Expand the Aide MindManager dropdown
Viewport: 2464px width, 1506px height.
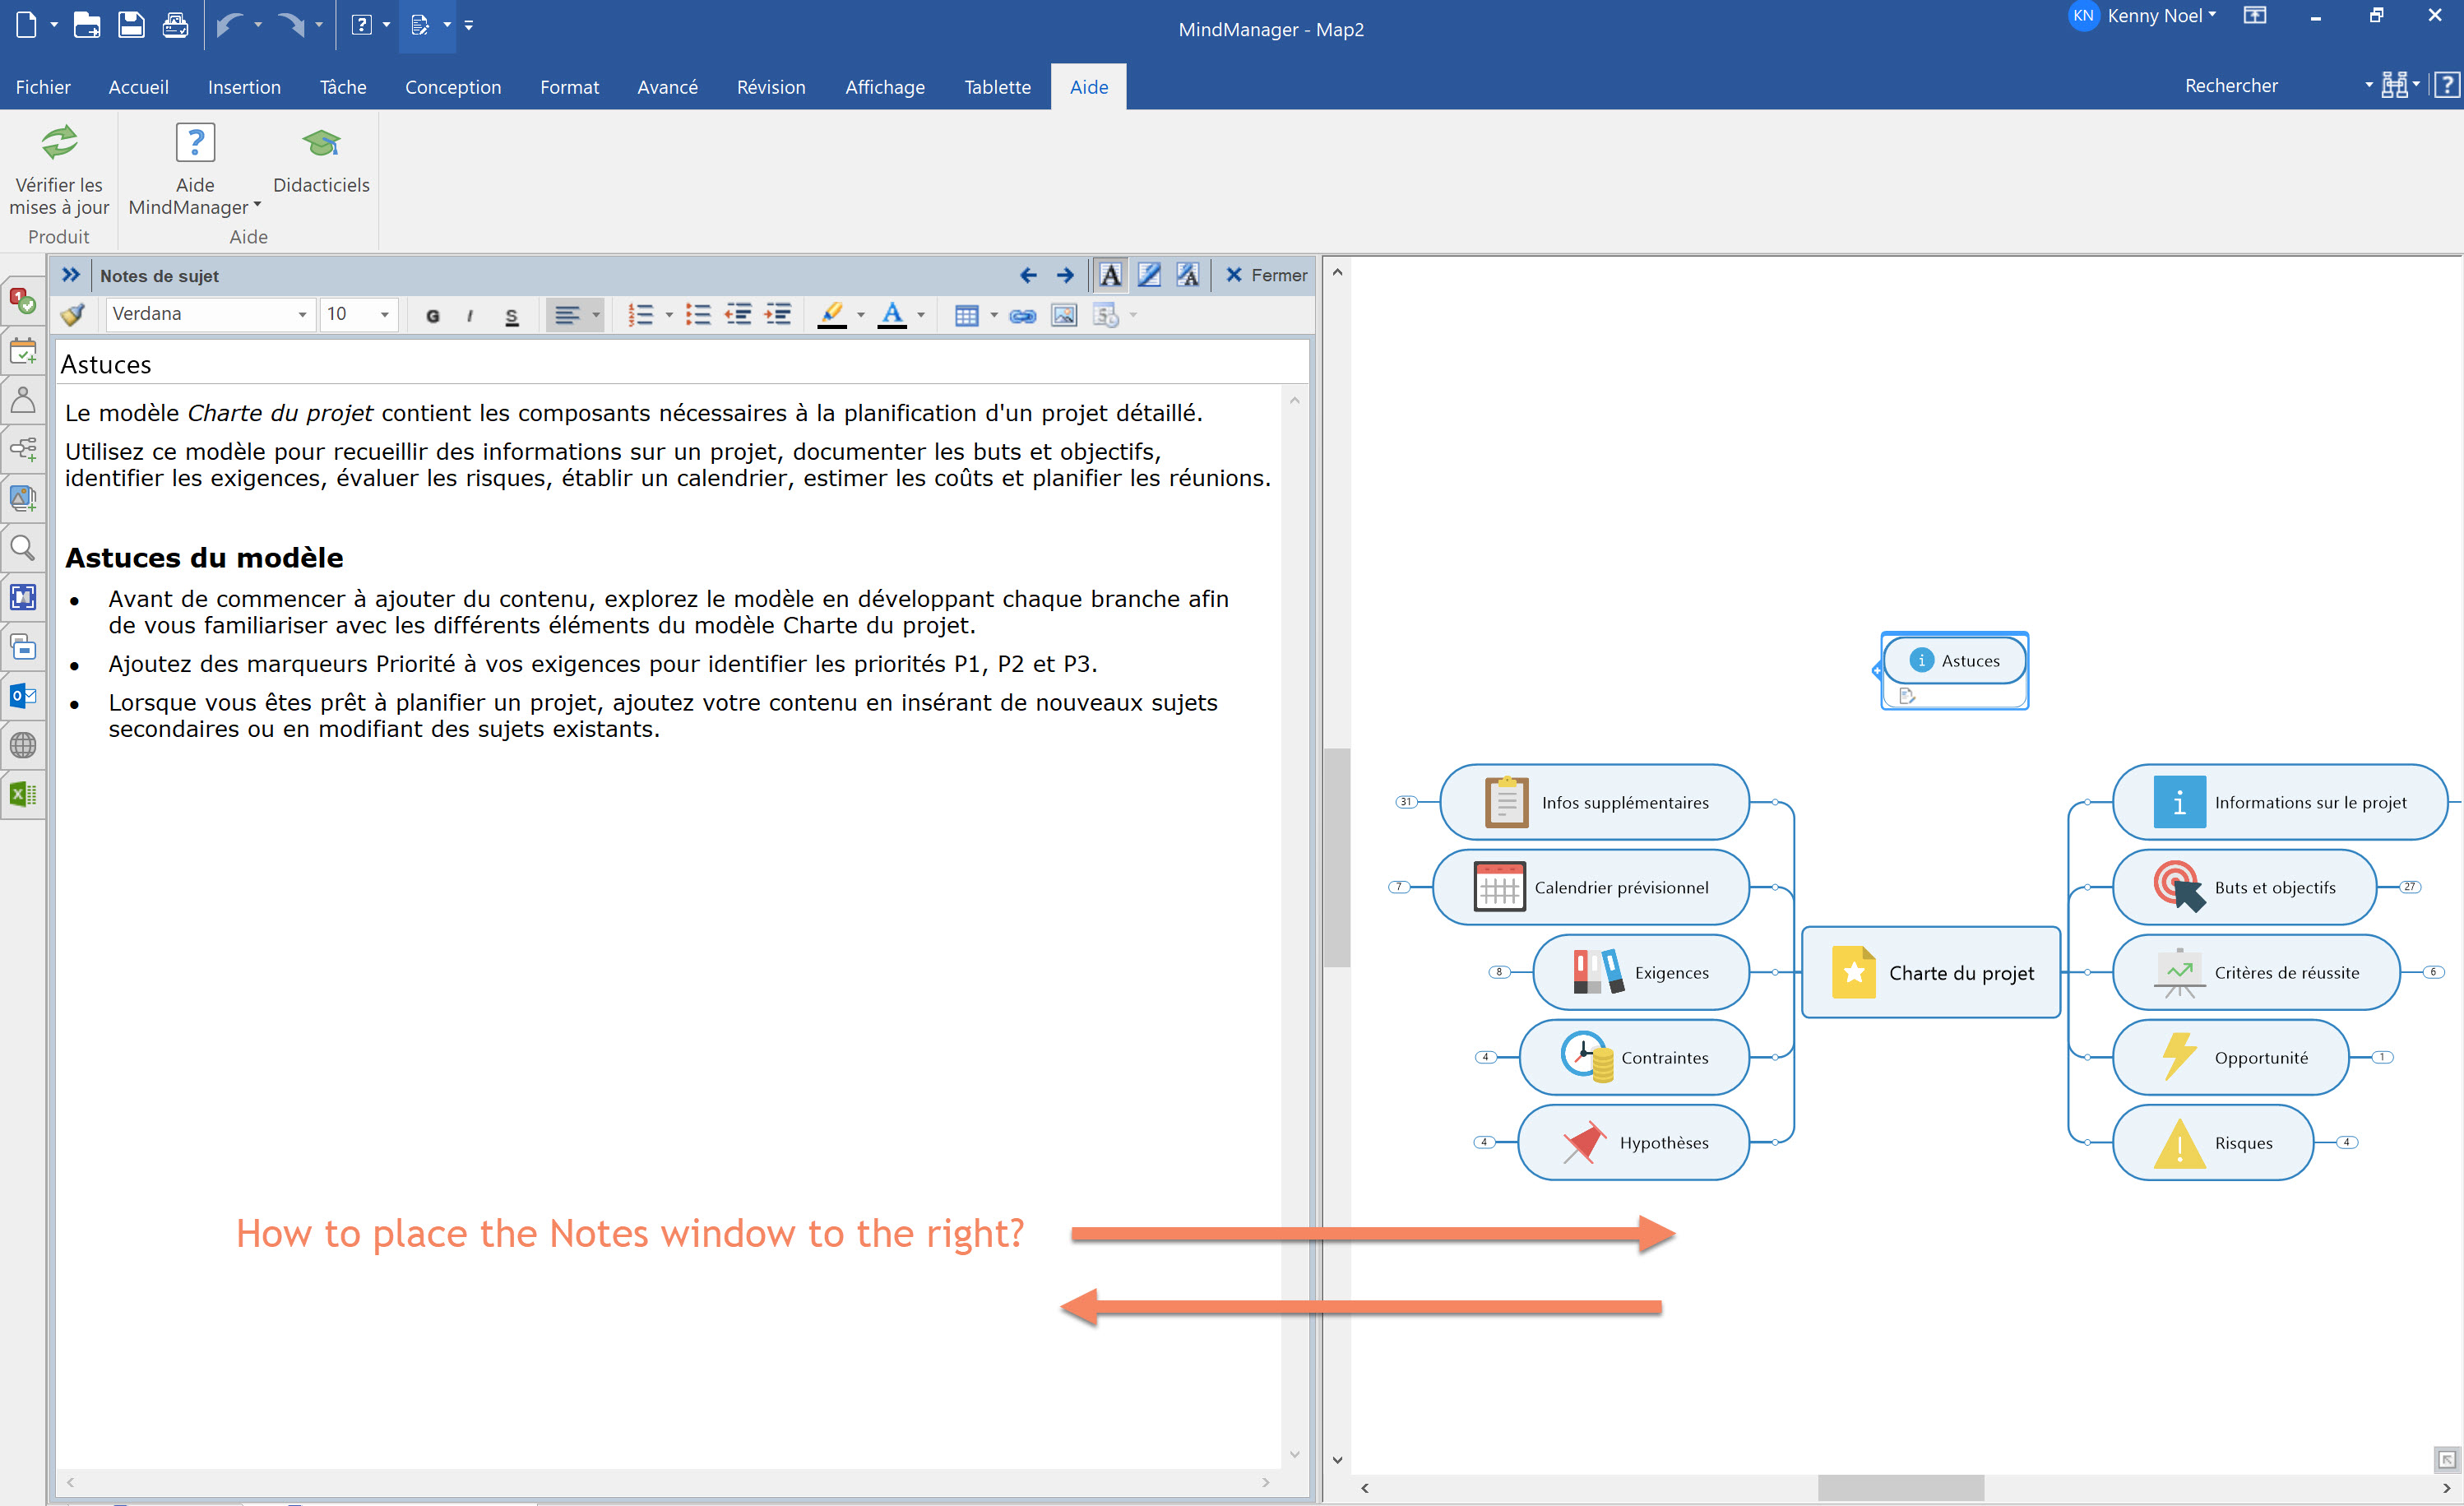pos(257,206)
